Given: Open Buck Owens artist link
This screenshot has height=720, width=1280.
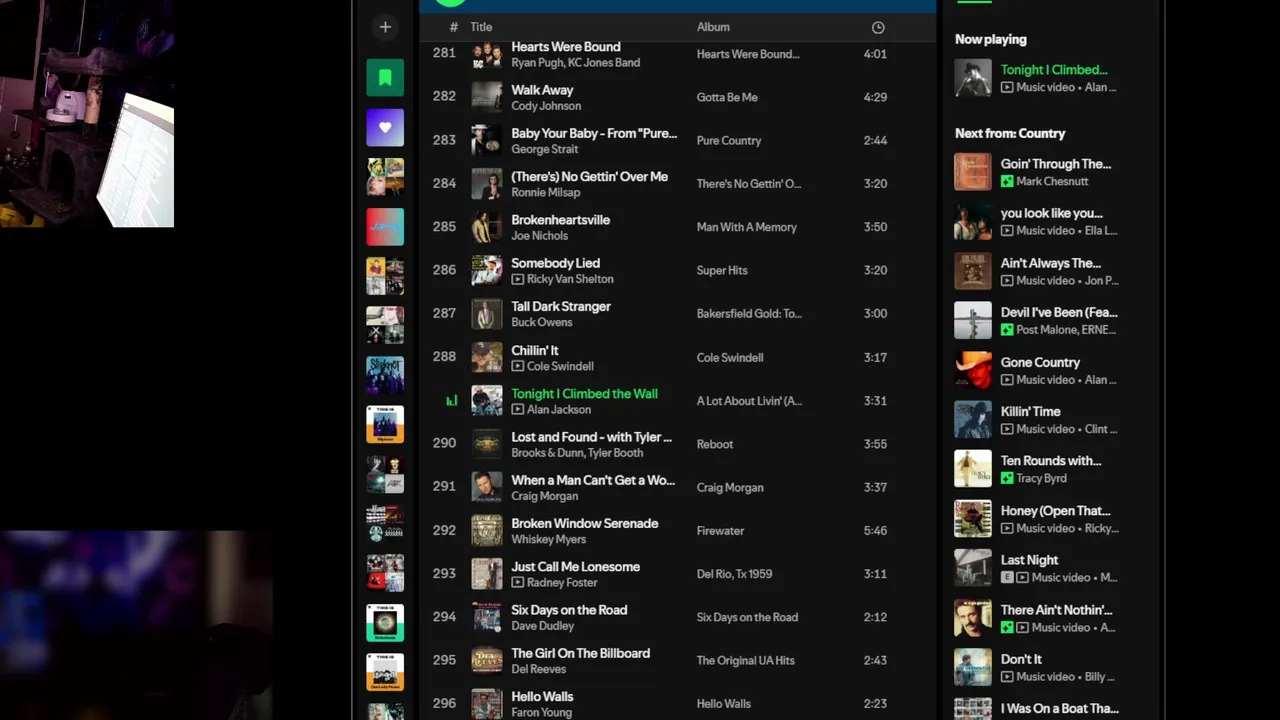Looking at the screenshot, I should click(x=542, y=322).
